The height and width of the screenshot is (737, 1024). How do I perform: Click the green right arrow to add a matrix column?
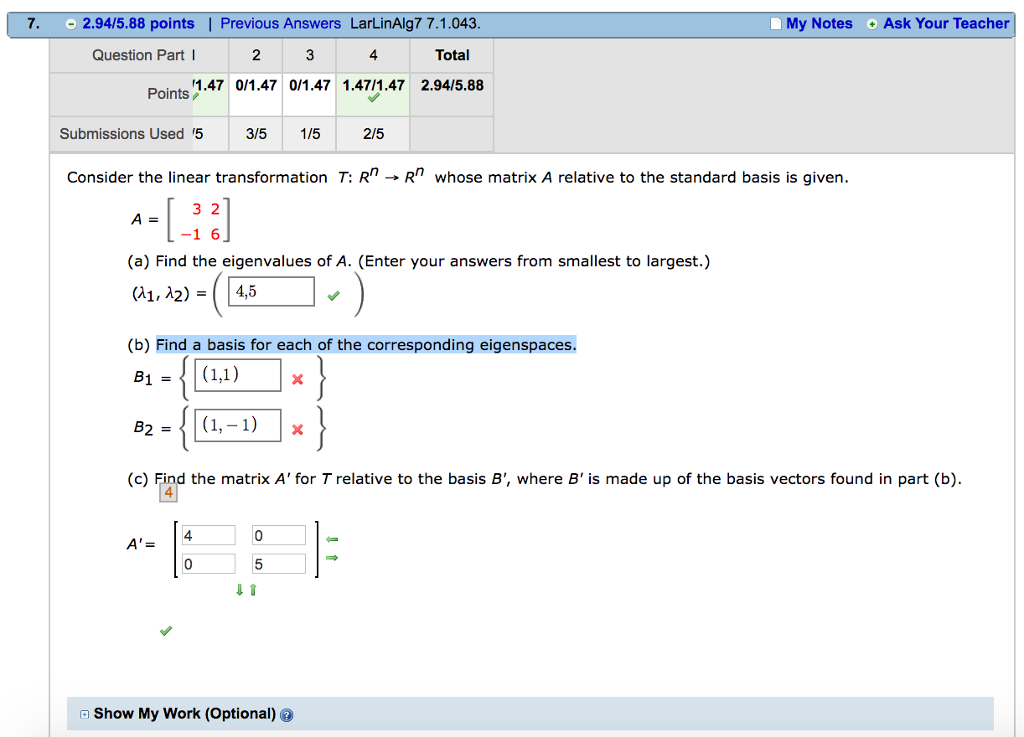[x=331, y=559]
